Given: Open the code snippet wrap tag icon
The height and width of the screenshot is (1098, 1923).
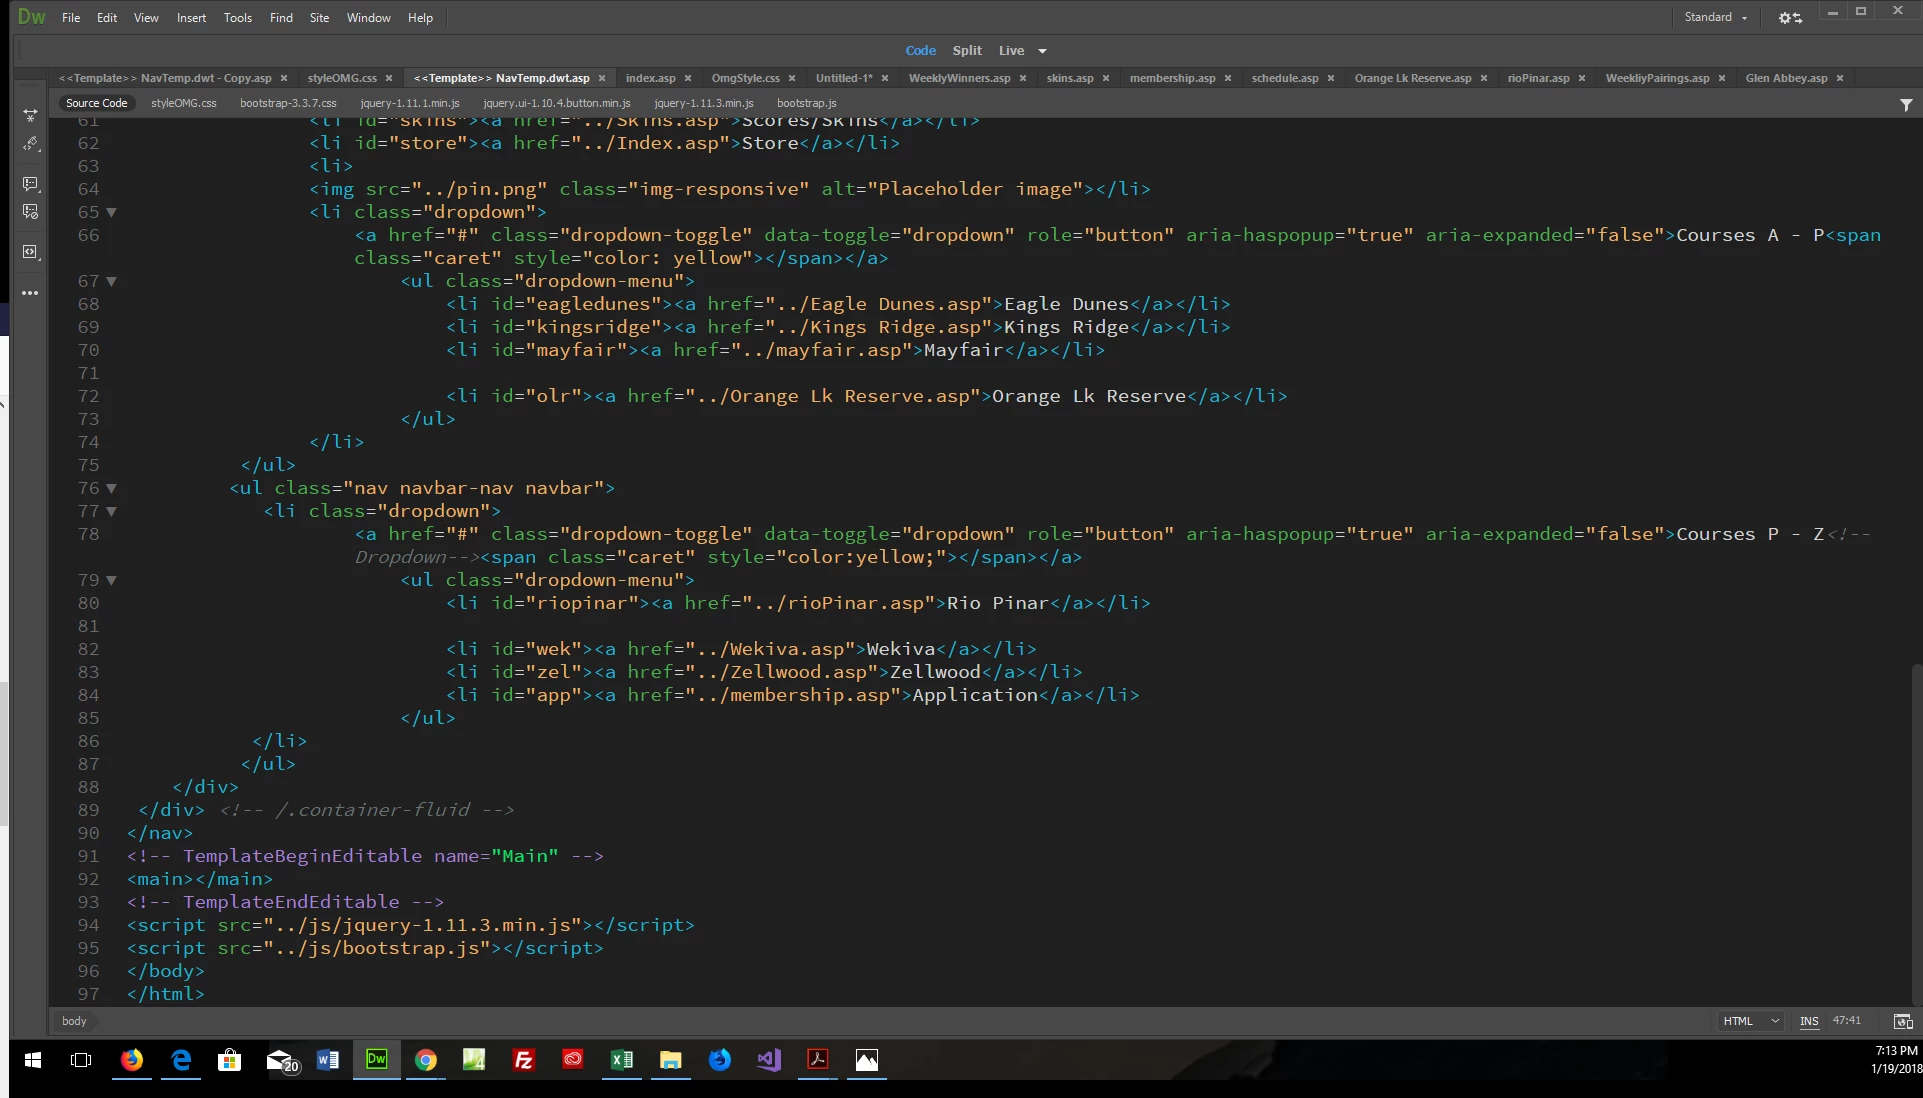Looking at the screenshot, I should (x=30, y=252).
